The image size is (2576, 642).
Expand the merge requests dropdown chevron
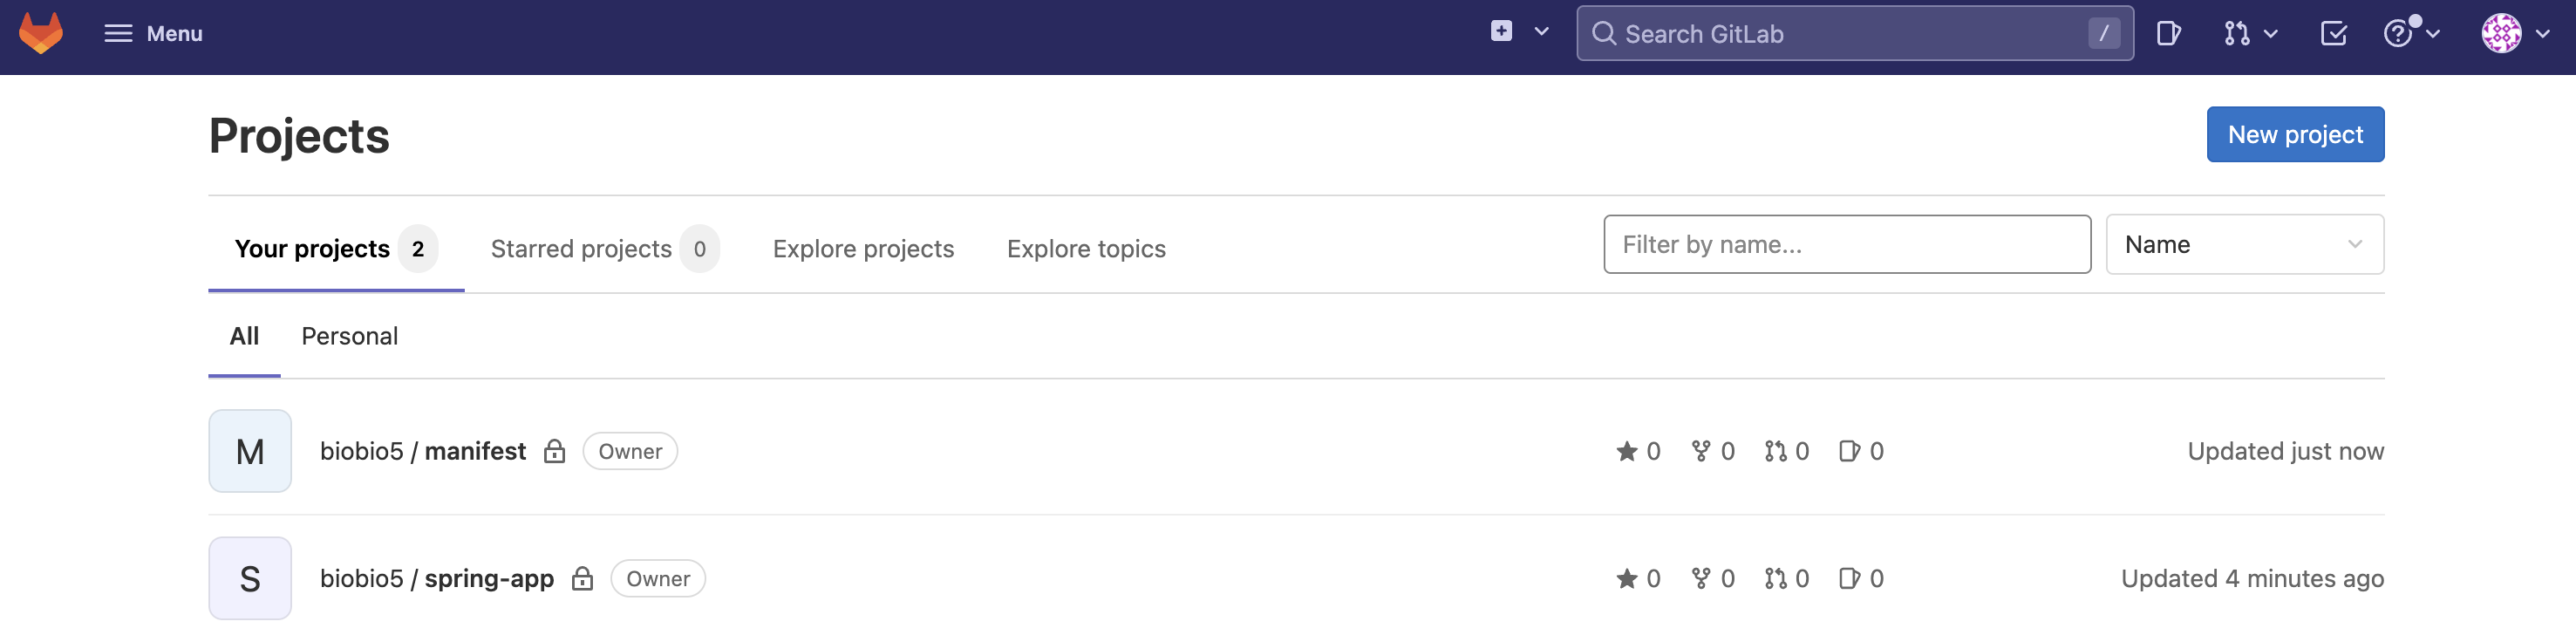2270,34
